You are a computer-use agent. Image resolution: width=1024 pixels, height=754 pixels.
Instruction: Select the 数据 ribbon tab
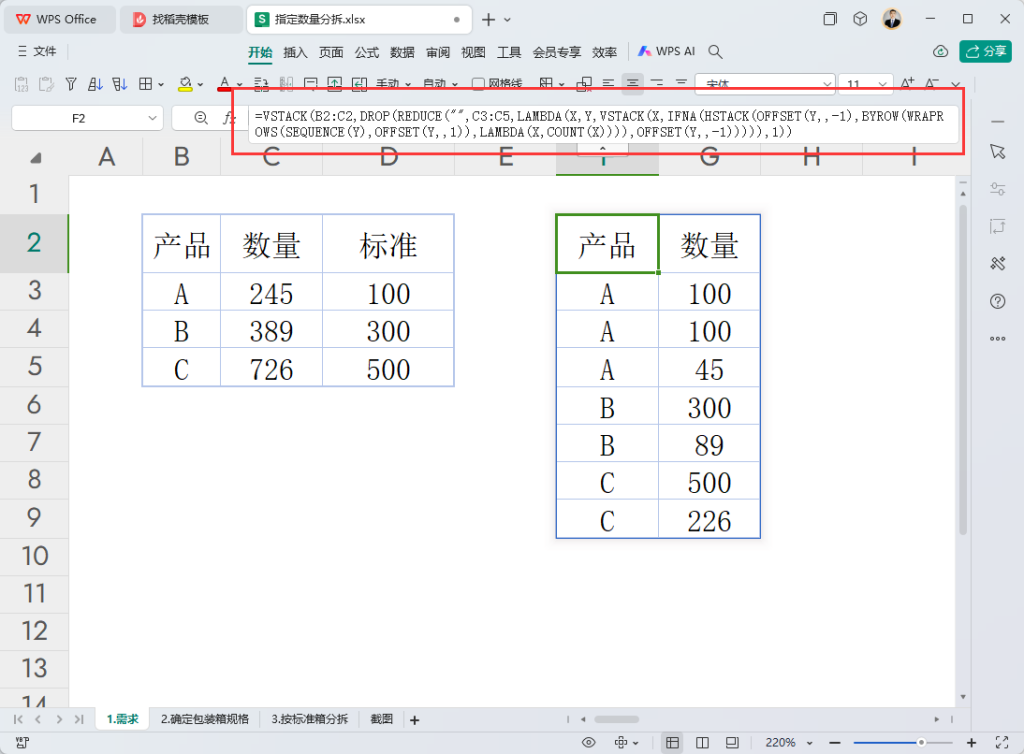(402, 52)
